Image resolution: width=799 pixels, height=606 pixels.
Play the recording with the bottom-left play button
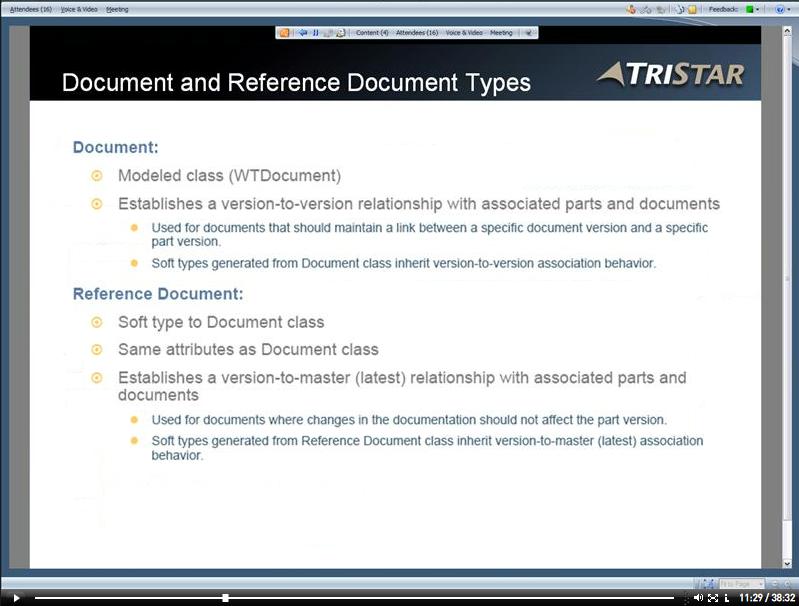16,598
